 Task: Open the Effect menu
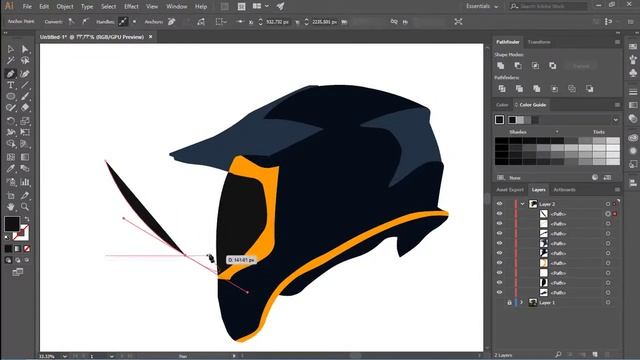131,7
